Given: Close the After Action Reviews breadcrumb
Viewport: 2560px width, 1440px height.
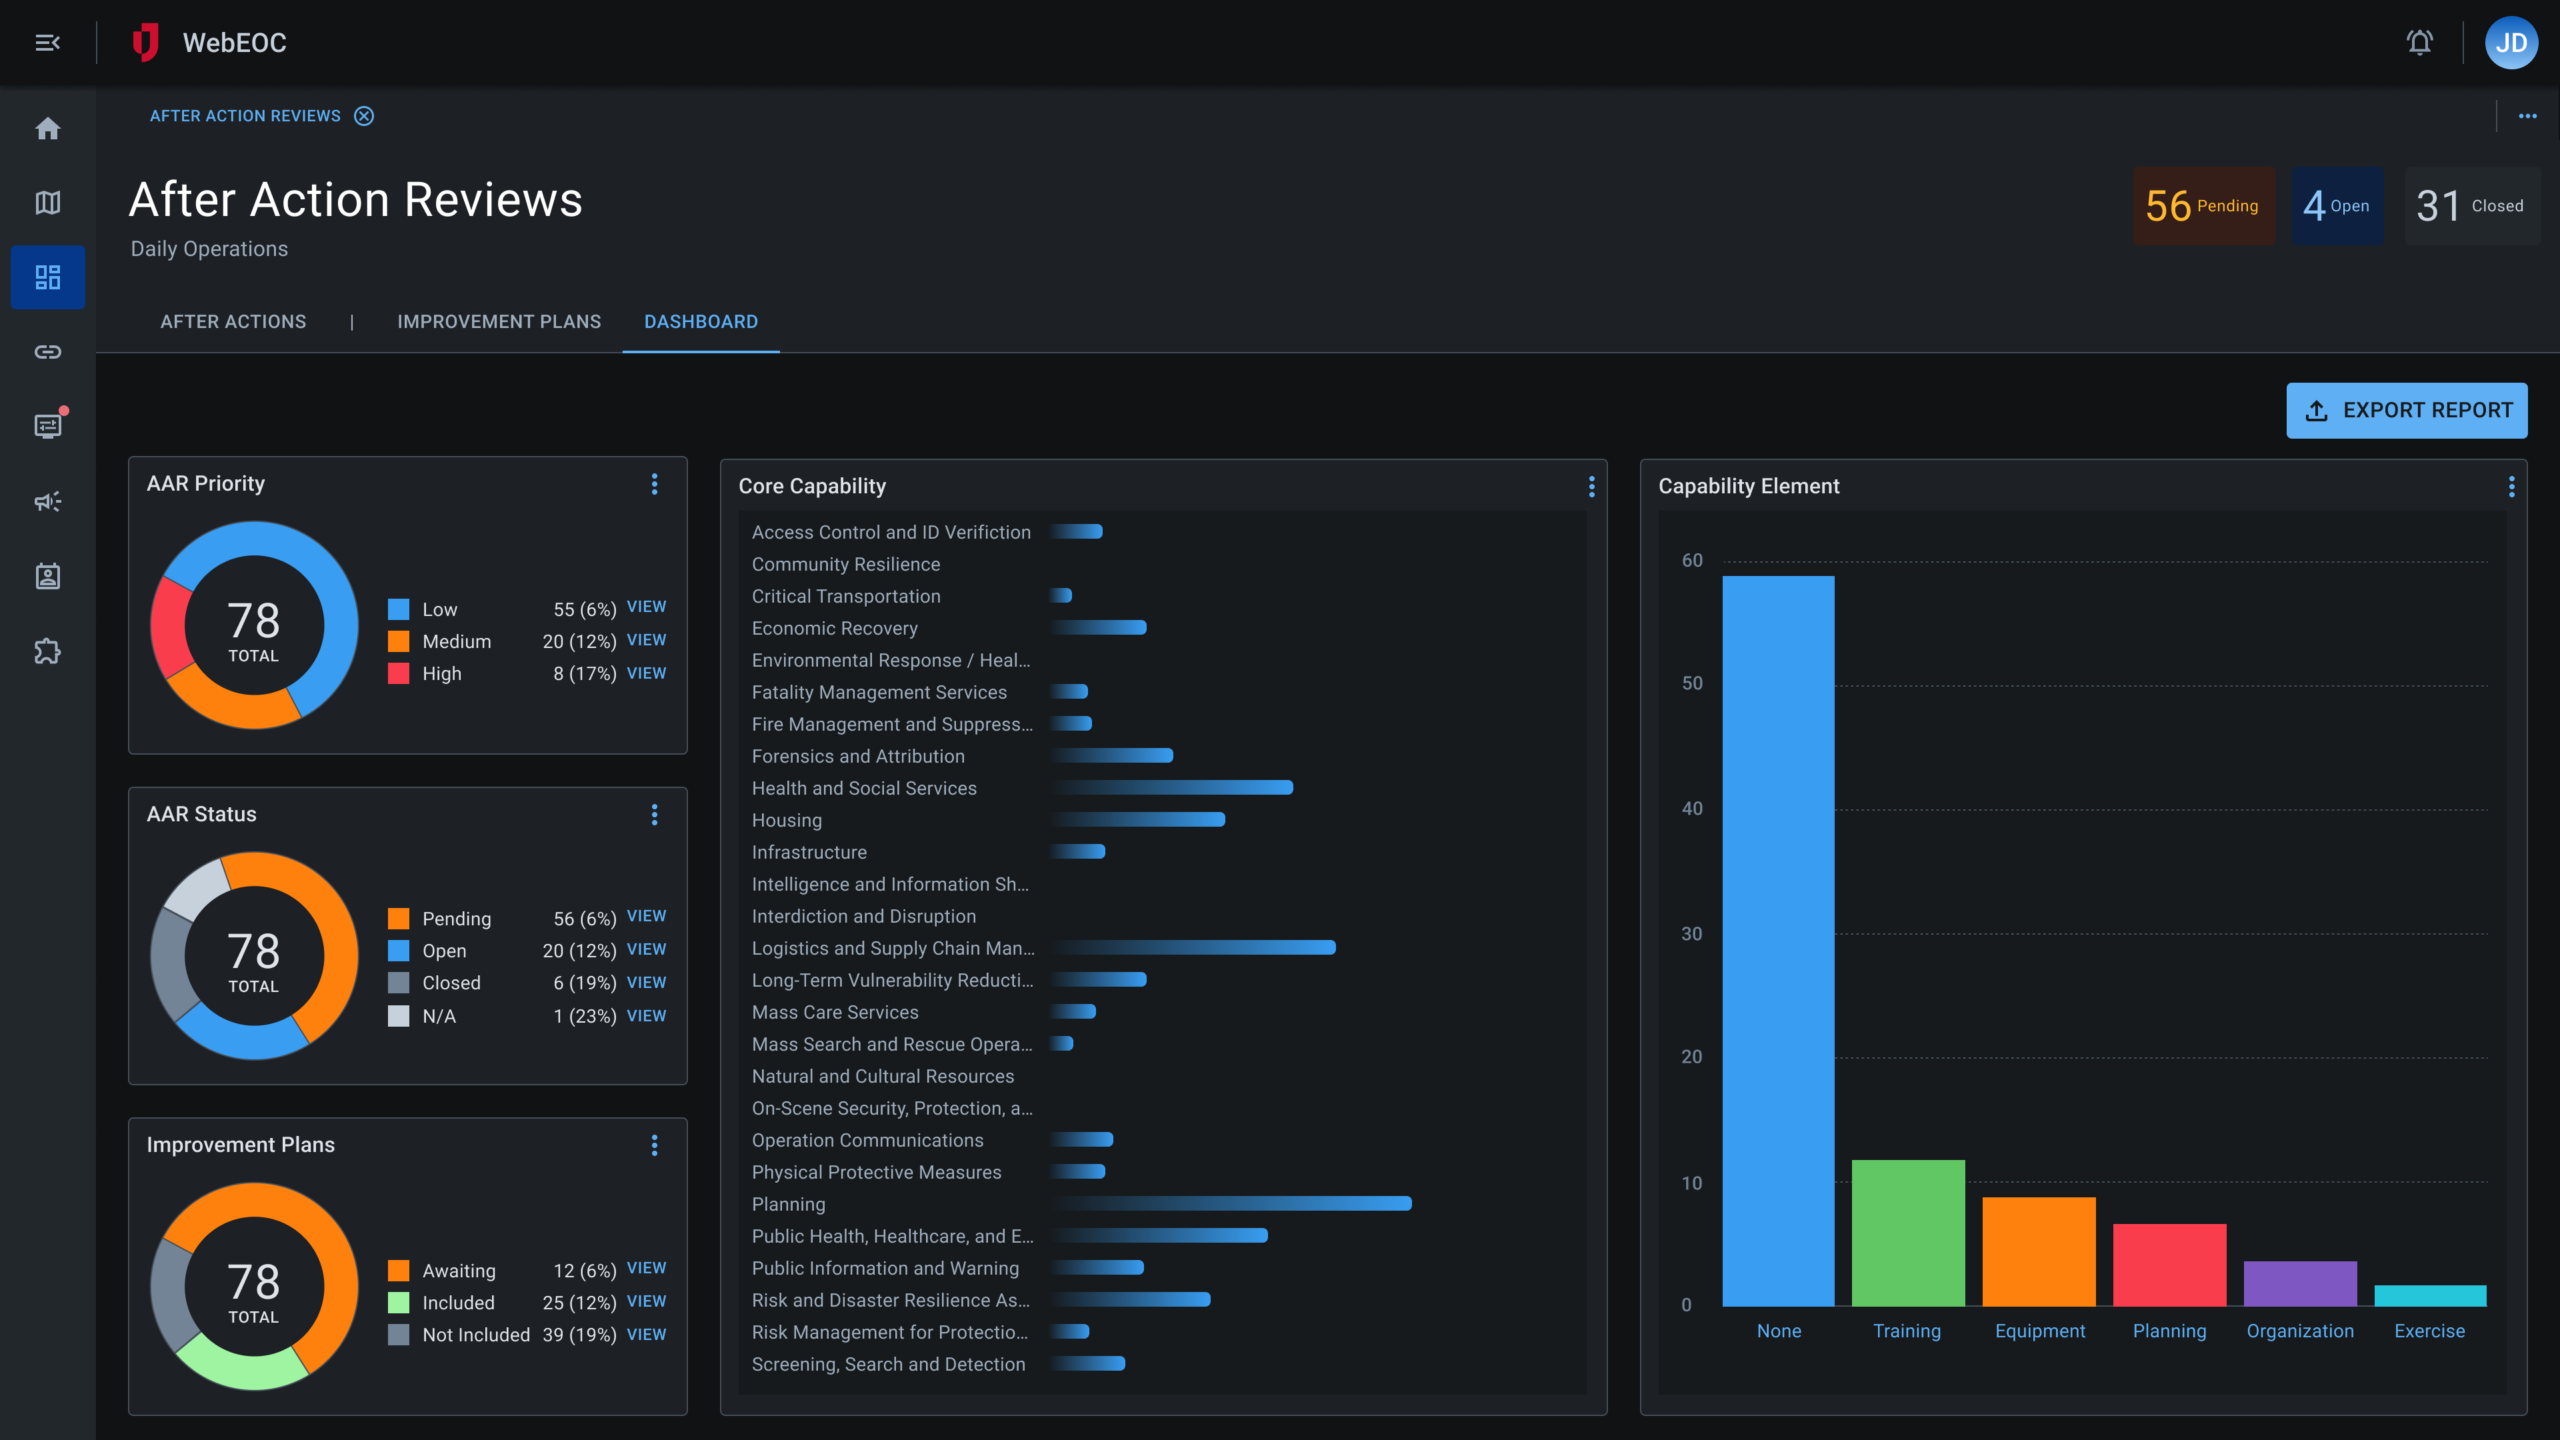Looking at the screenshot, I should point(364,116).
